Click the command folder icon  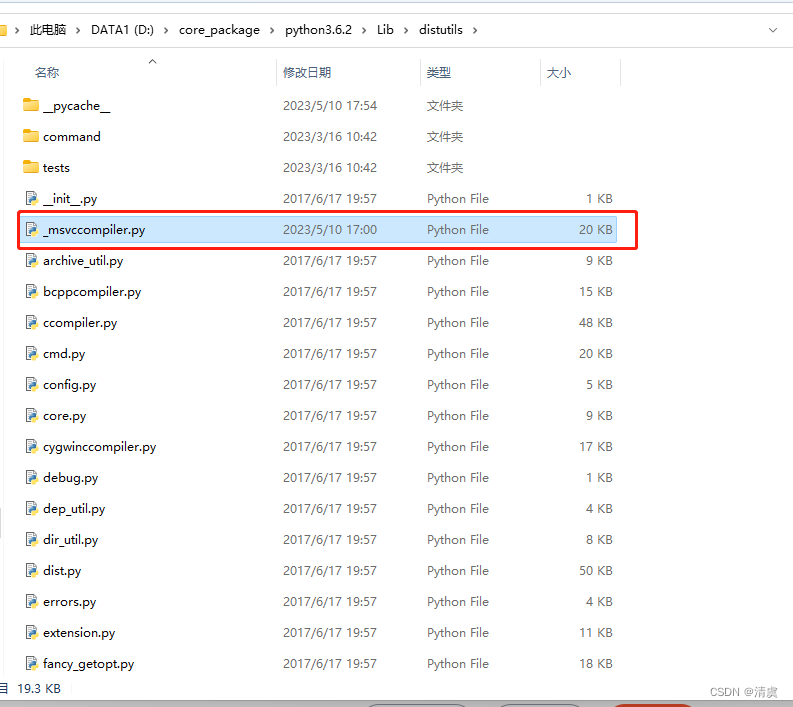coord(30,136)
